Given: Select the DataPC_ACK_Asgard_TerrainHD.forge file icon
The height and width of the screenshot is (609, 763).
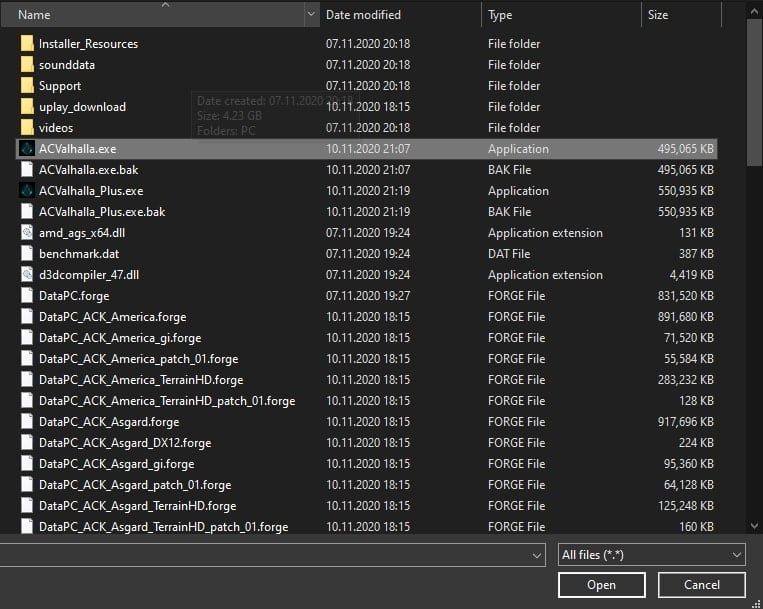Looking at the screenshot, I should coord(27,505).
